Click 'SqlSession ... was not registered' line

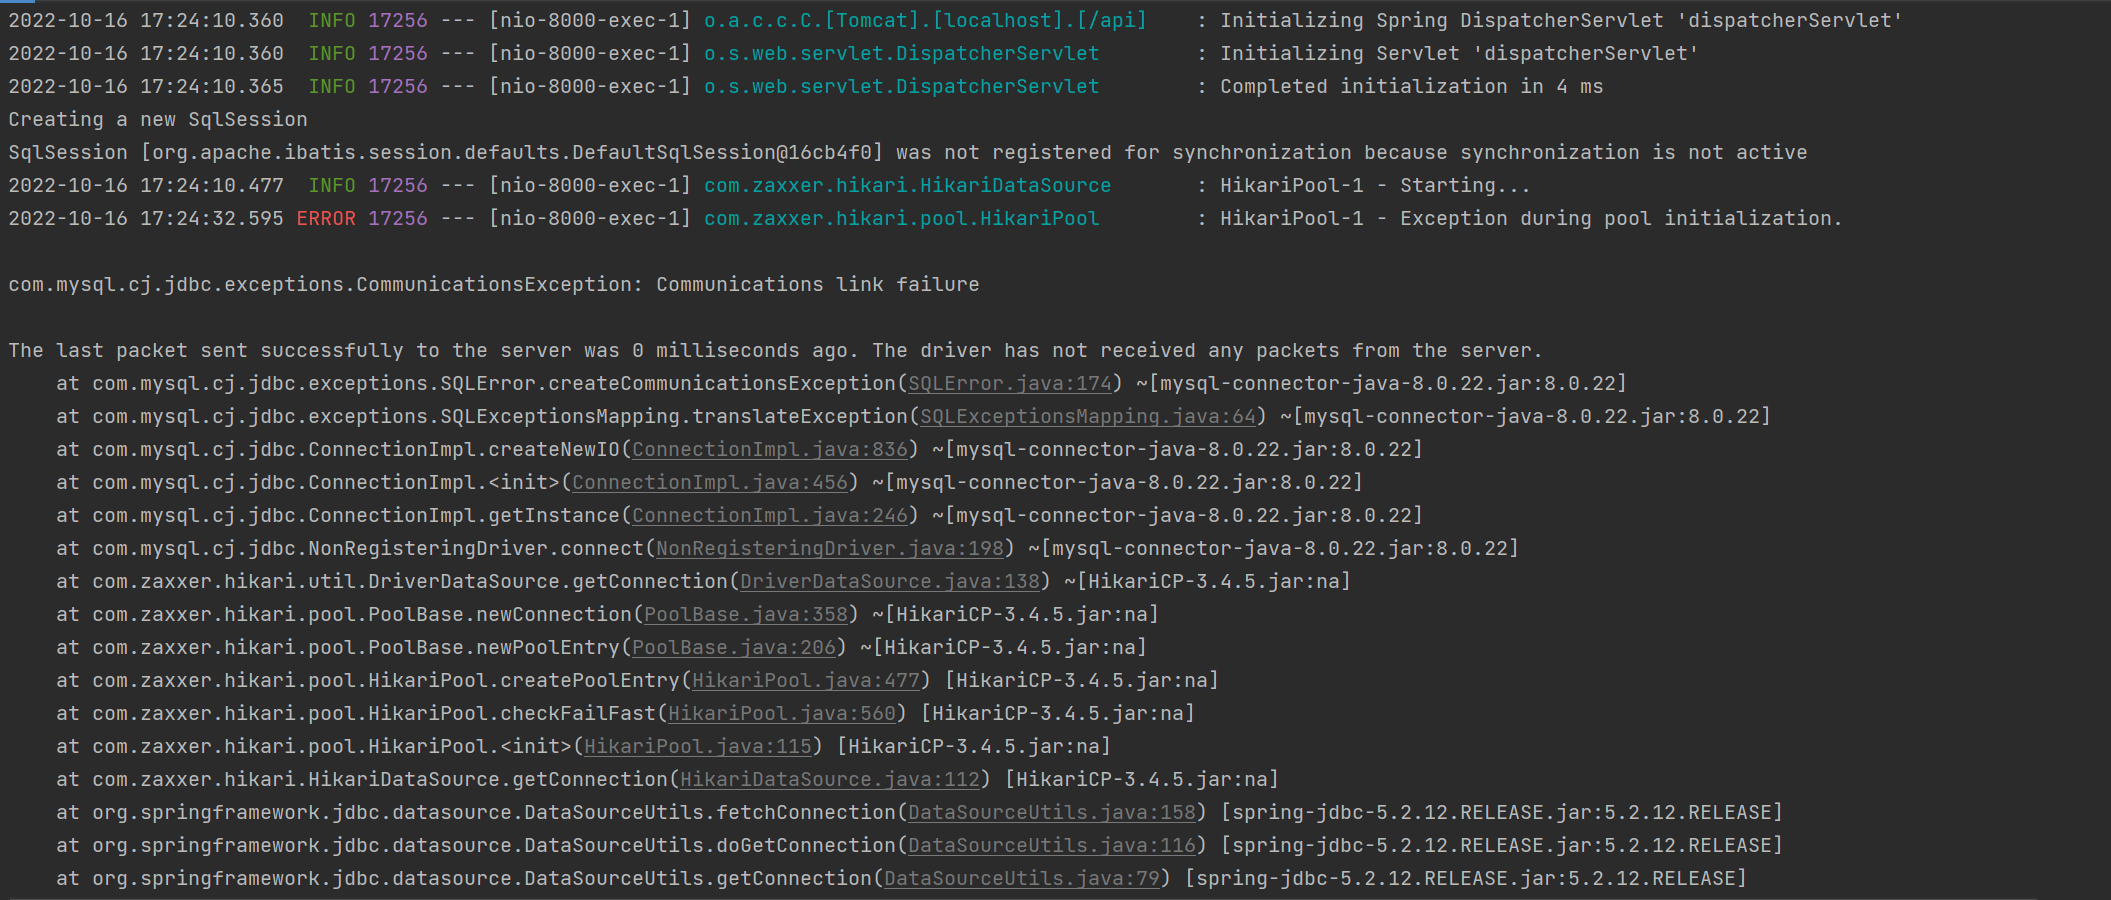pyautogui.click(x=908, y=152)
